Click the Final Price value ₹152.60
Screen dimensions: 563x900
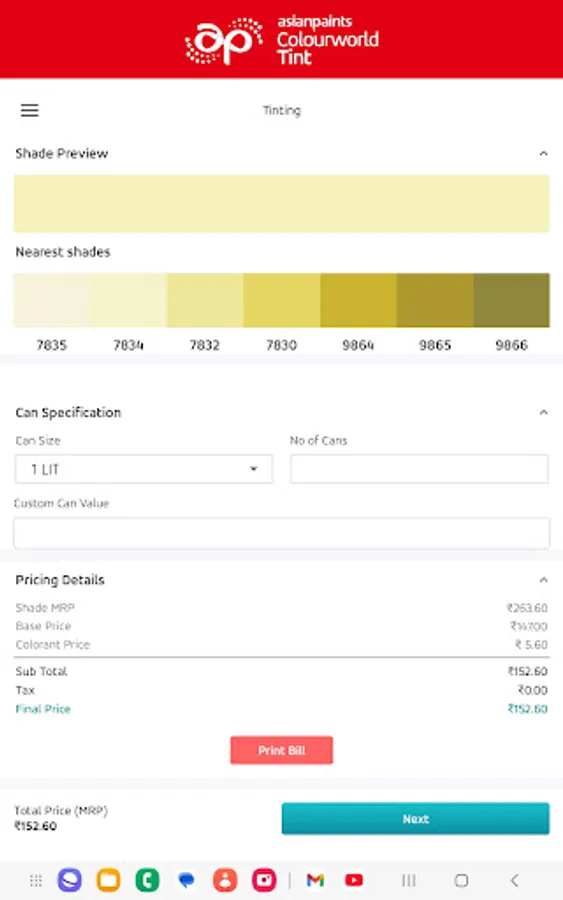527,709
